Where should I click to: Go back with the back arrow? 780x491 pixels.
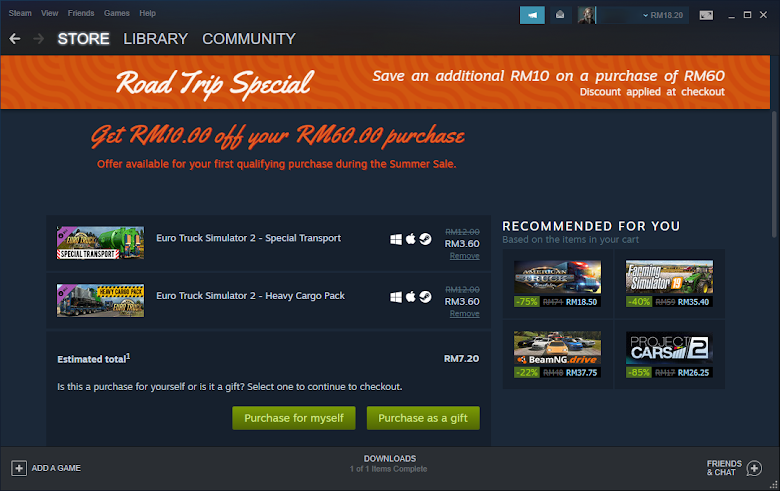pyautogui.click(x=15, y=39)
